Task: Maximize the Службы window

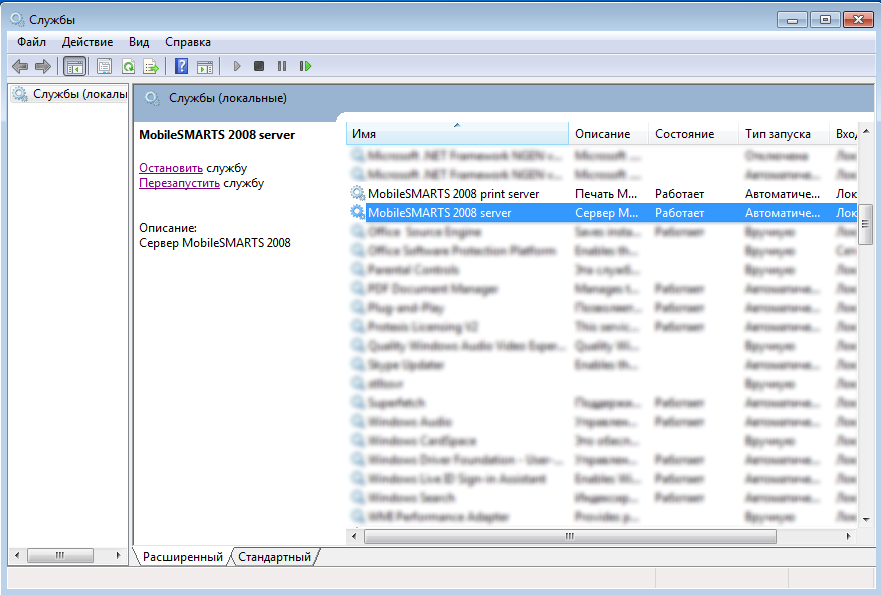Action: [825, 20]
